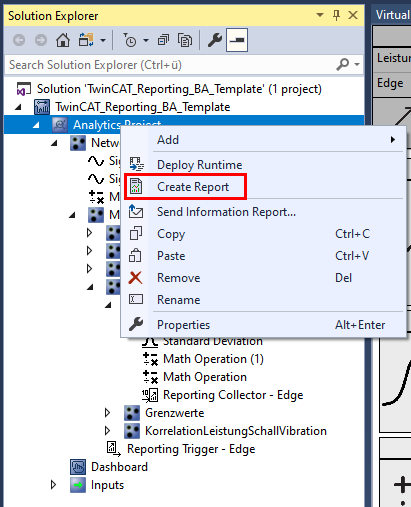This screenshot has height=507, width=411.
Task: Click the Switch Views toolbar icon
Action: click(x=86, y=40)
